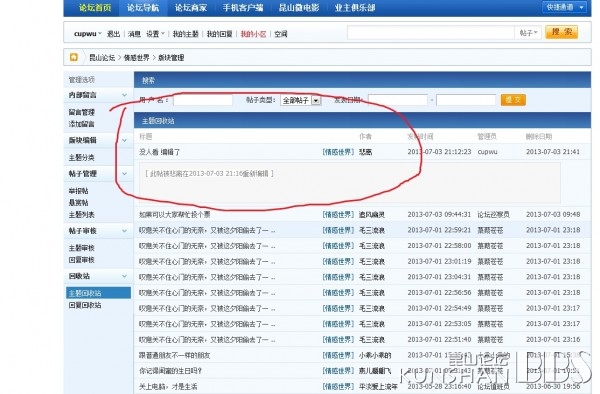Screen dimensions: 600x394
Task: Open the 我的主题 link
Action: pos(186,34)
